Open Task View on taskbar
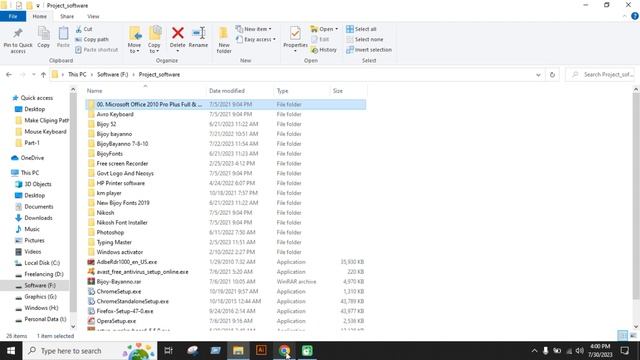Viewport: 640px width, 360px height. [168, 351]
